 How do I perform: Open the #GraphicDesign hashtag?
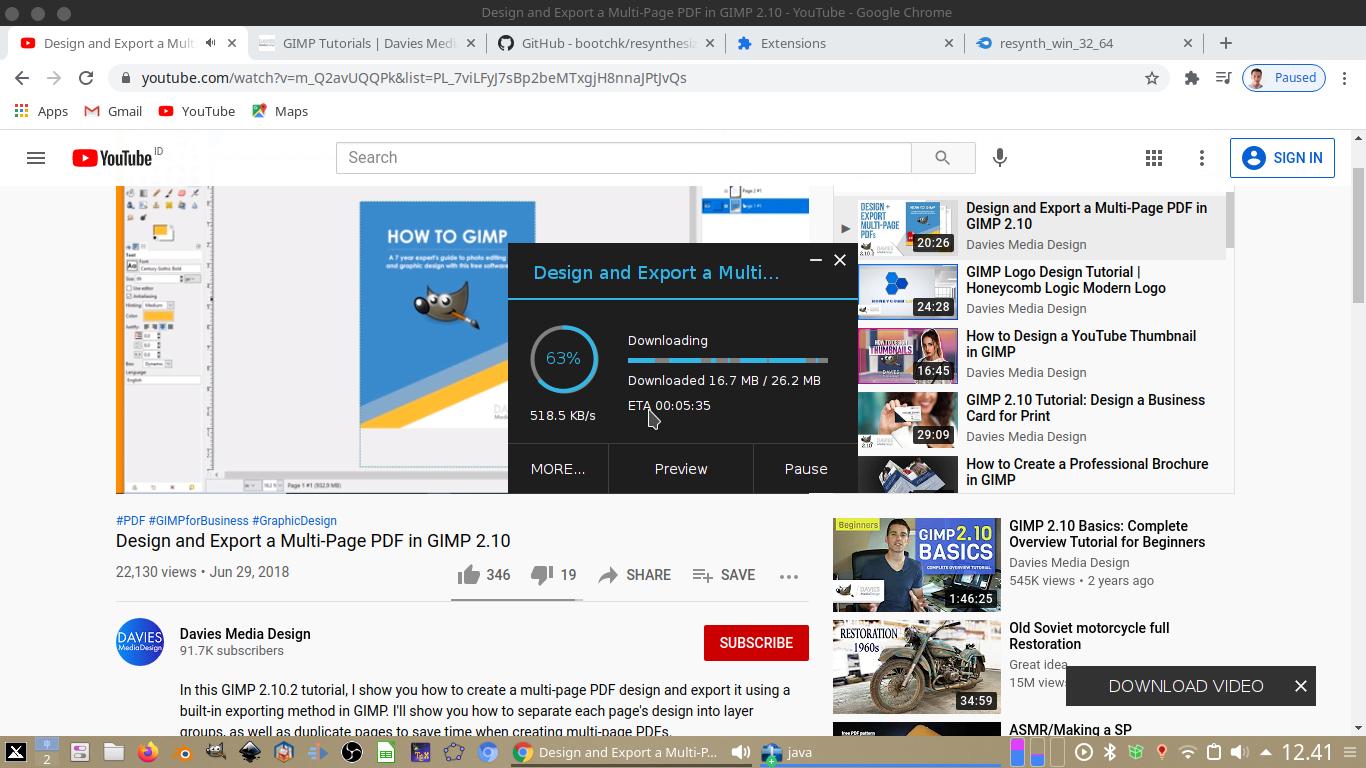point(294,521)
